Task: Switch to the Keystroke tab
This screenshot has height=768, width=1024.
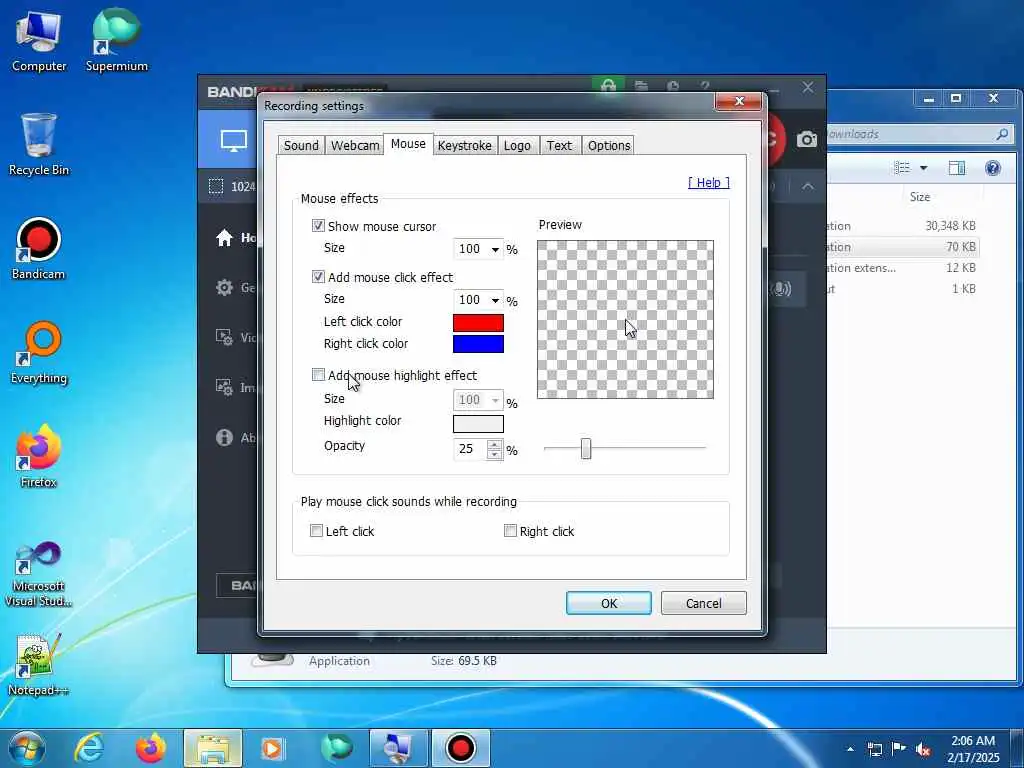Action: click(x=464, y=146)
